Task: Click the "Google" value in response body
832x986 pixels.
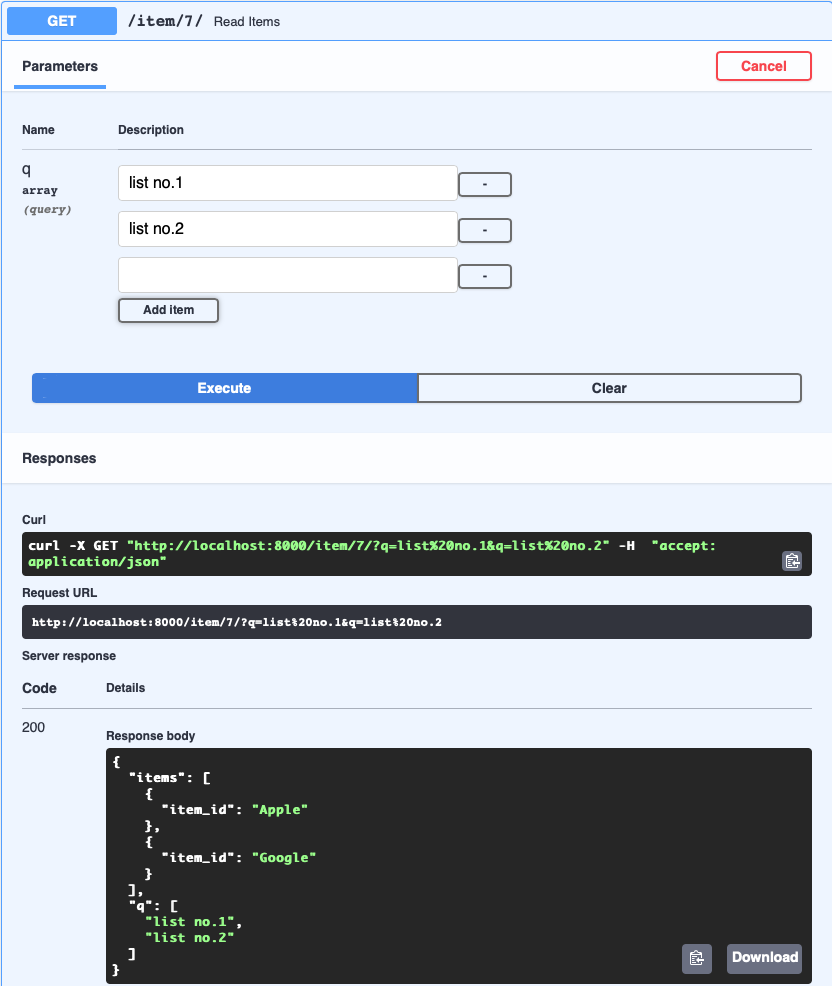Action: 284,858
